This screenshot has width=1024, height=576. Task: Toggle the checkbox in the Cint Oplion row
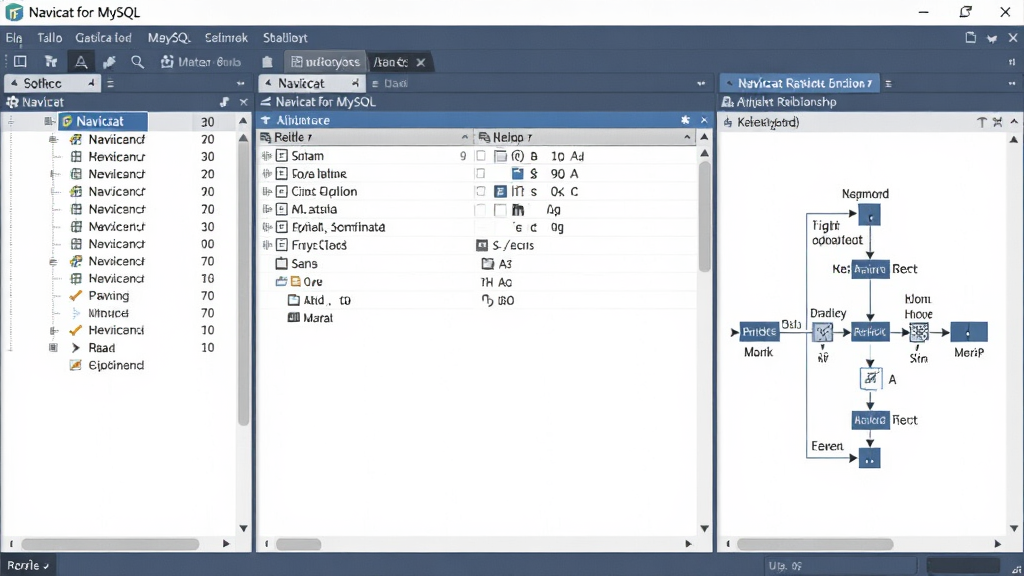[481, 191]
